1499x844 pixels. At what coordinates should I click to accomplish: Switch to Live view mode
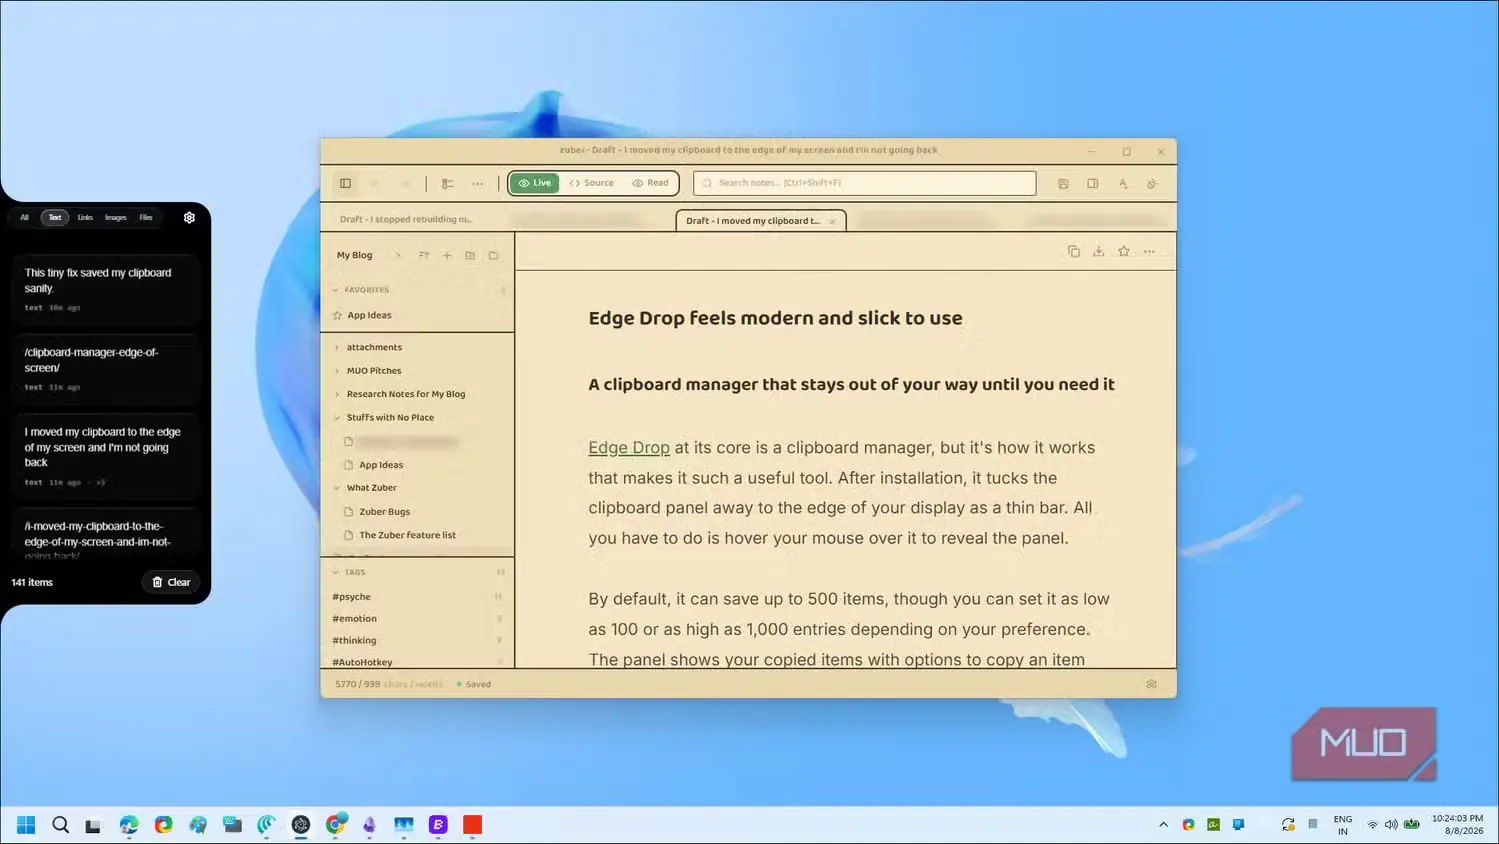coord(534,183)
